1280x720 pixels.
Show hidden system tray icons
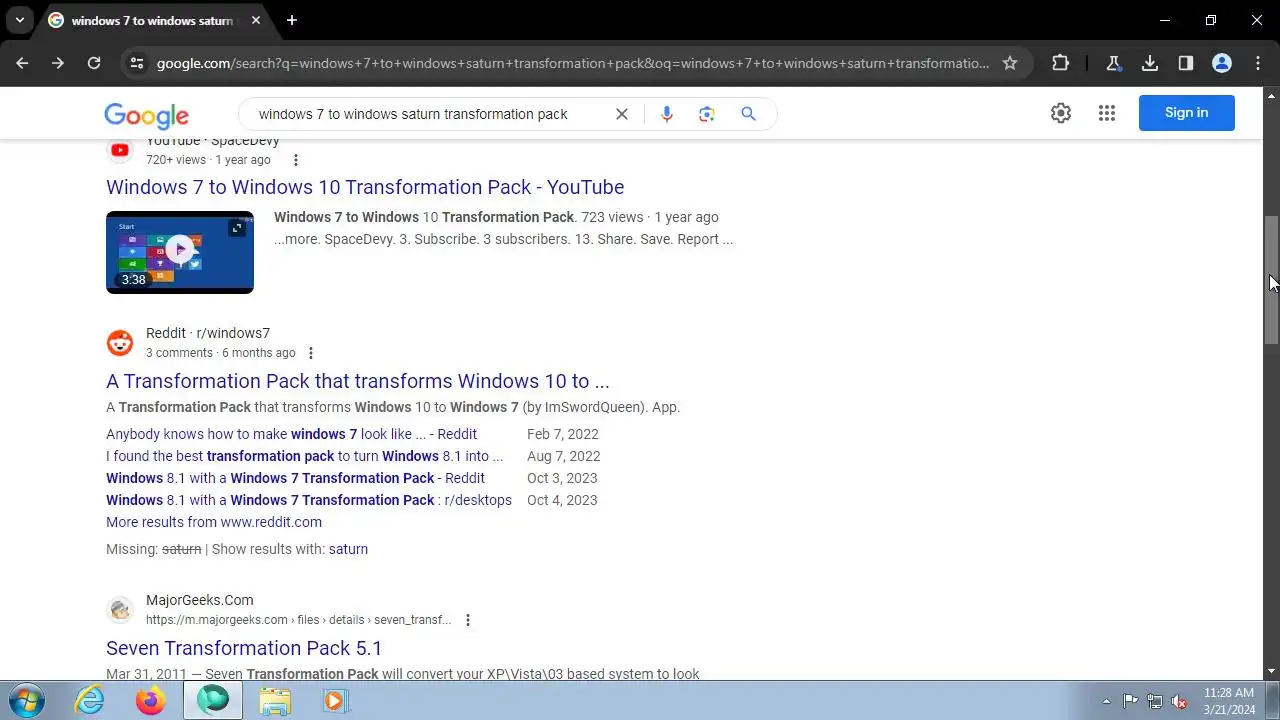pos(1106,701)
